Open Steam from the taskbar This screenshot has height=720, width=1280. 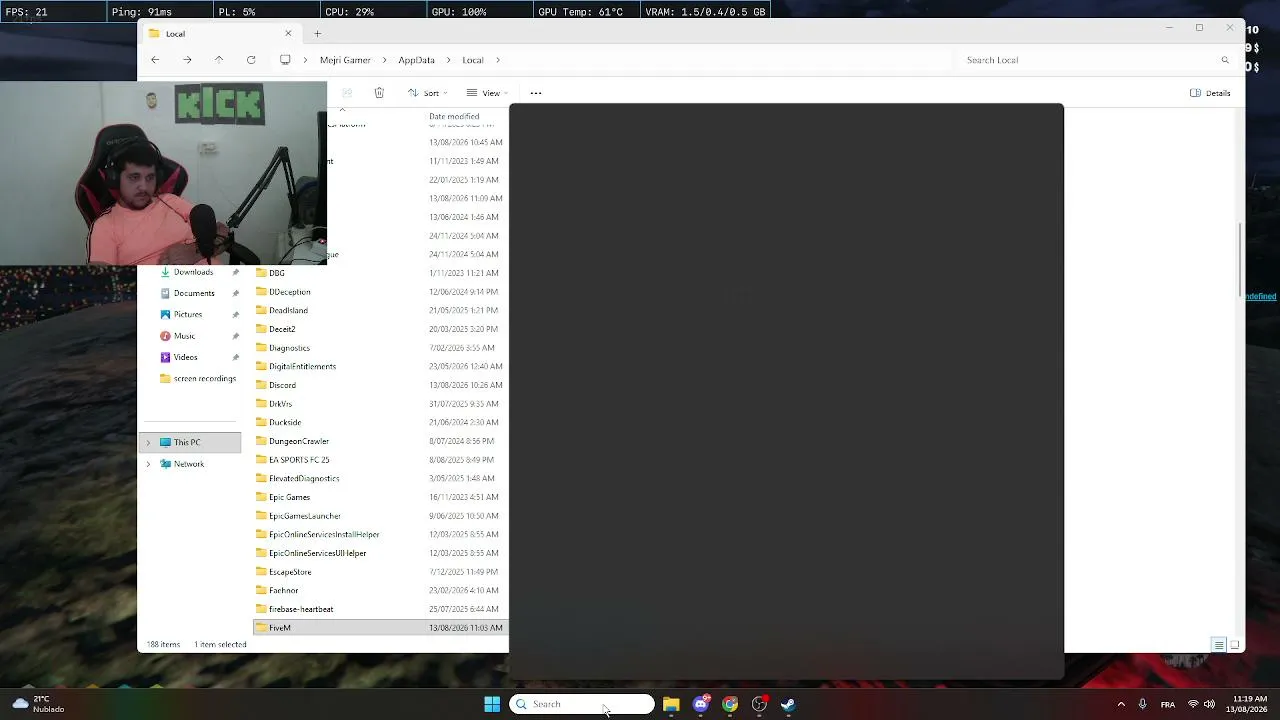click(788, 704)
